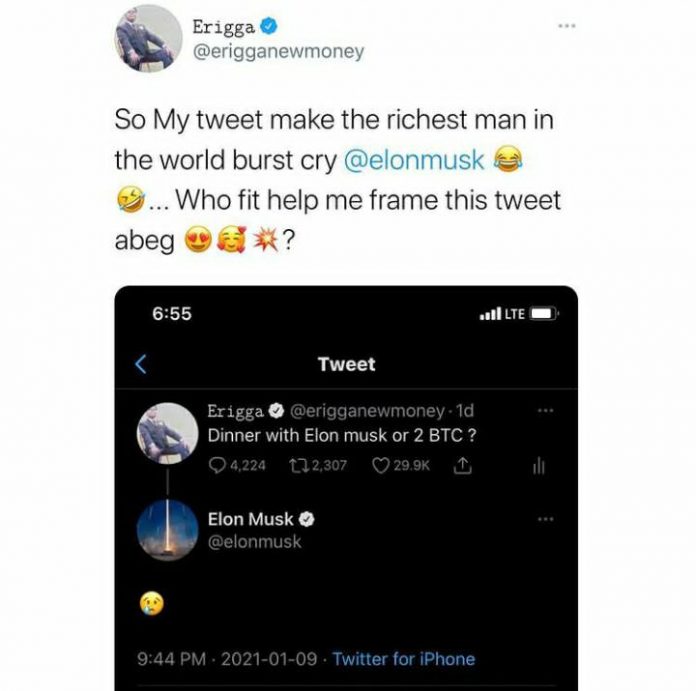
Task: Open the Twitter for iPhone link
Action: (x=403, y=659)
